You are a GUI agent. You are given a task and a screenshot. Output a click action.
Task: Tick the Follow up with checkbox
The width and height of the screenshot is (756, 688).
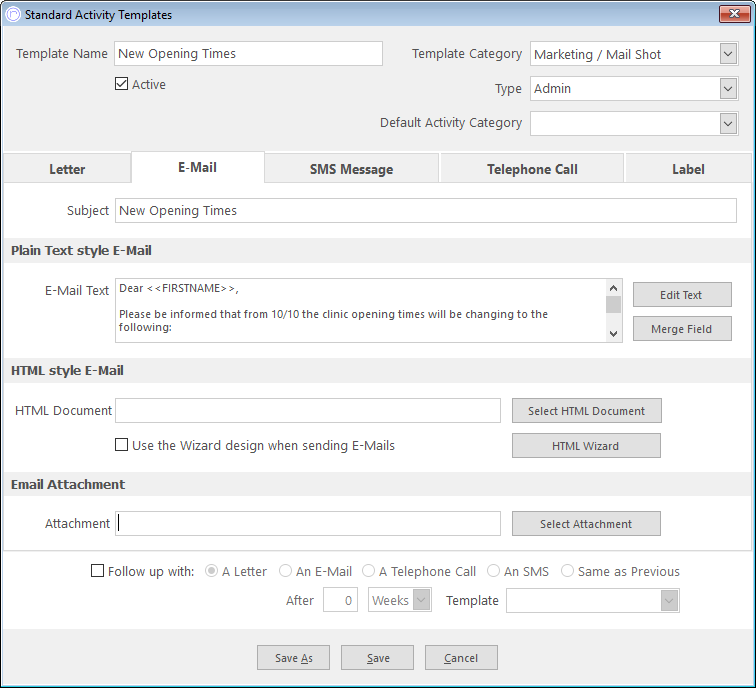(97, 571)
